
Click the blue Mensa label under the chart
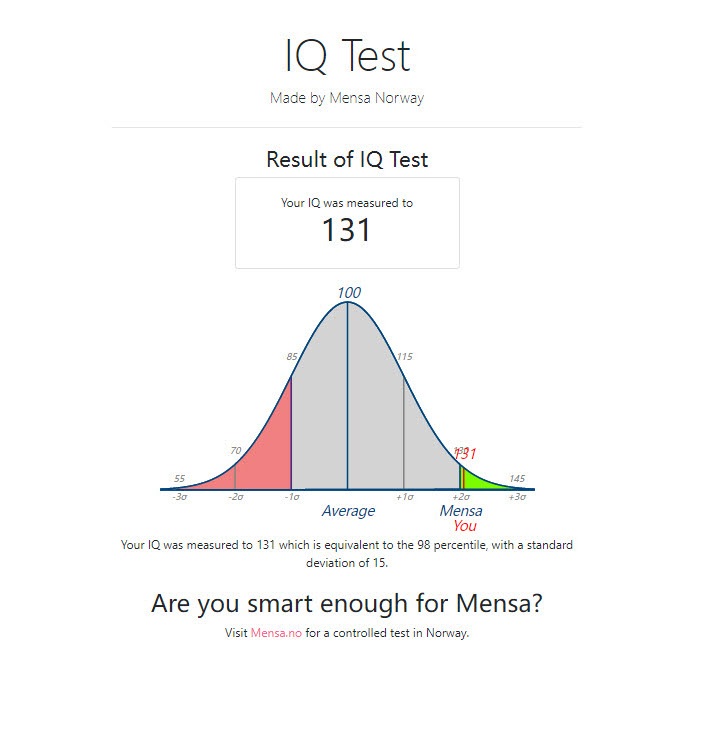(461, 511)
